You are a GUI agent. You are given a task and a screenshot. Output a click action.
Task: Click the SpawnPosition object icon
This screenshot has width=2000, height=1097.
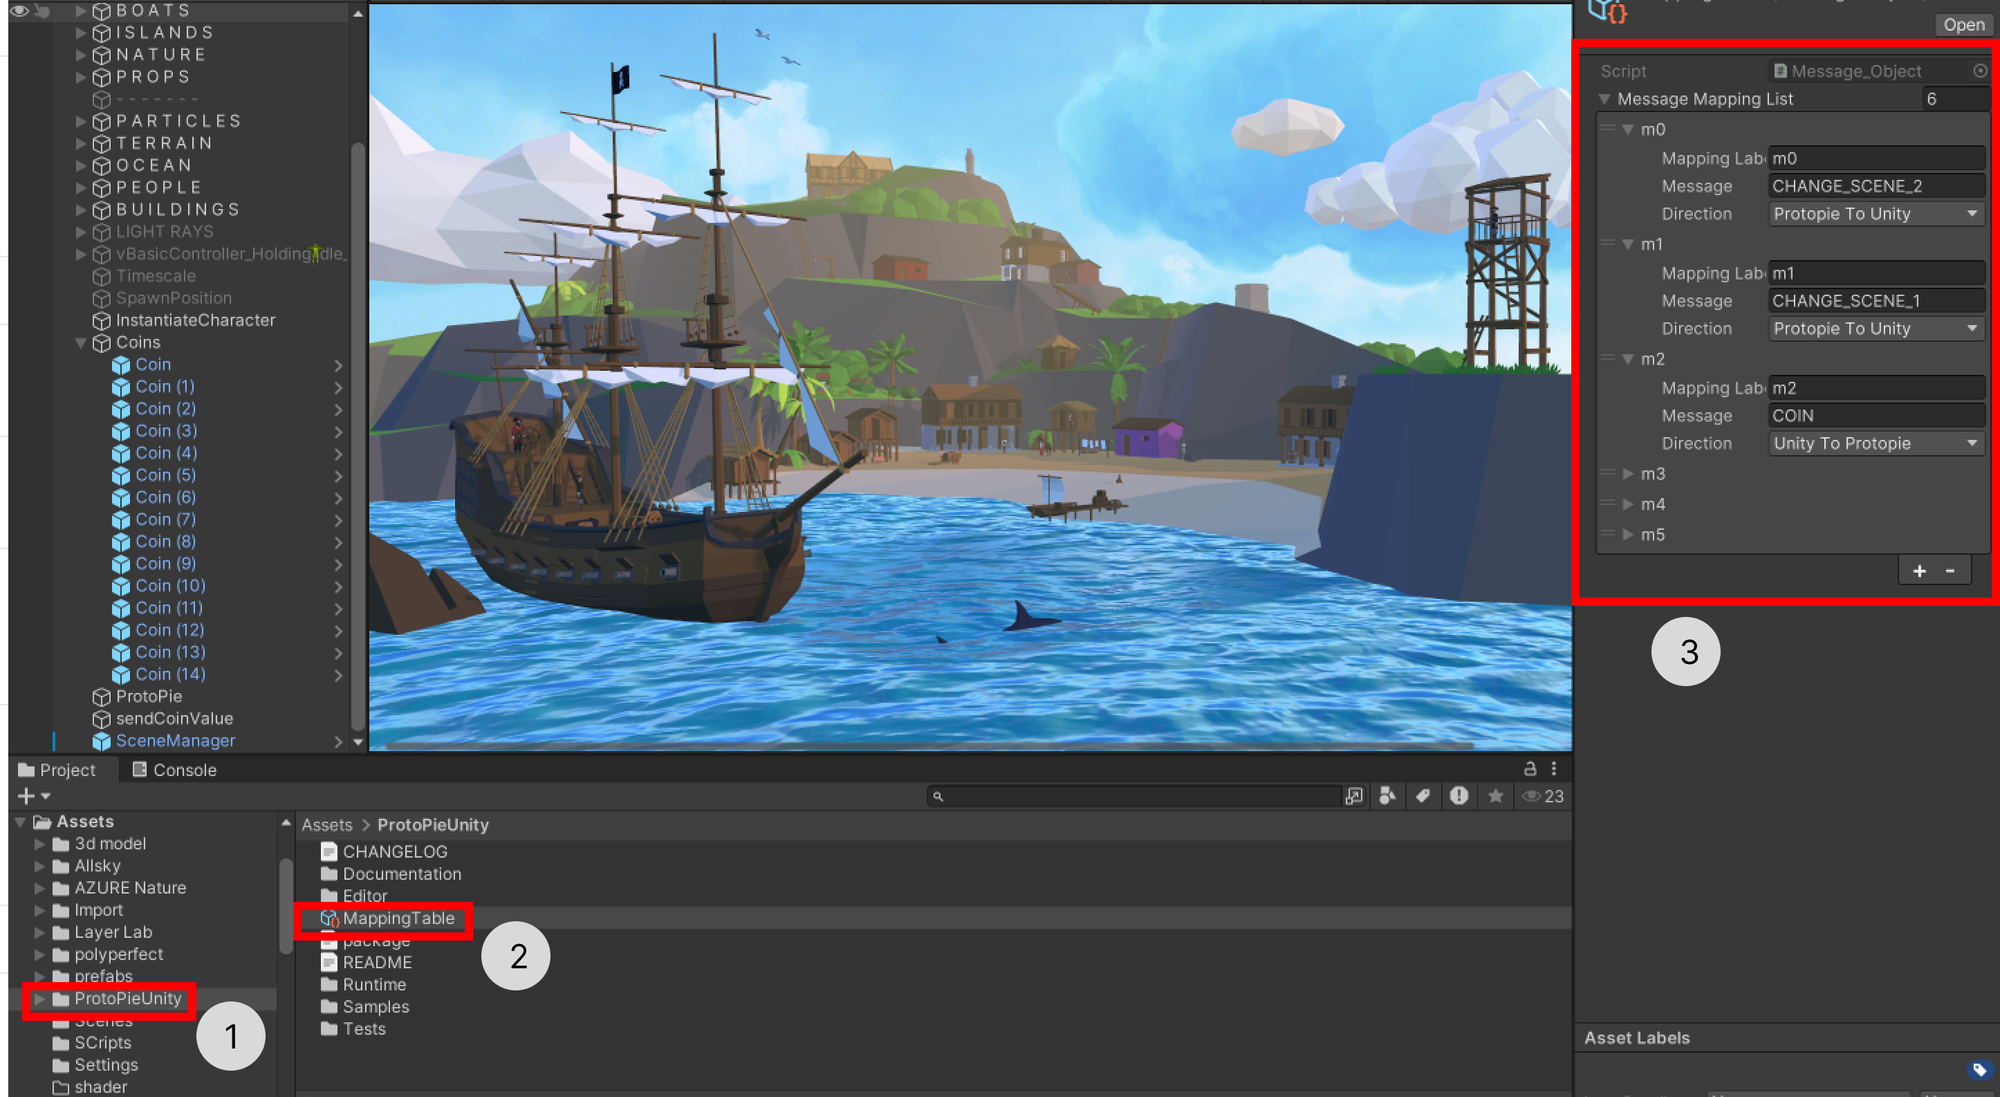coord(103,299)
